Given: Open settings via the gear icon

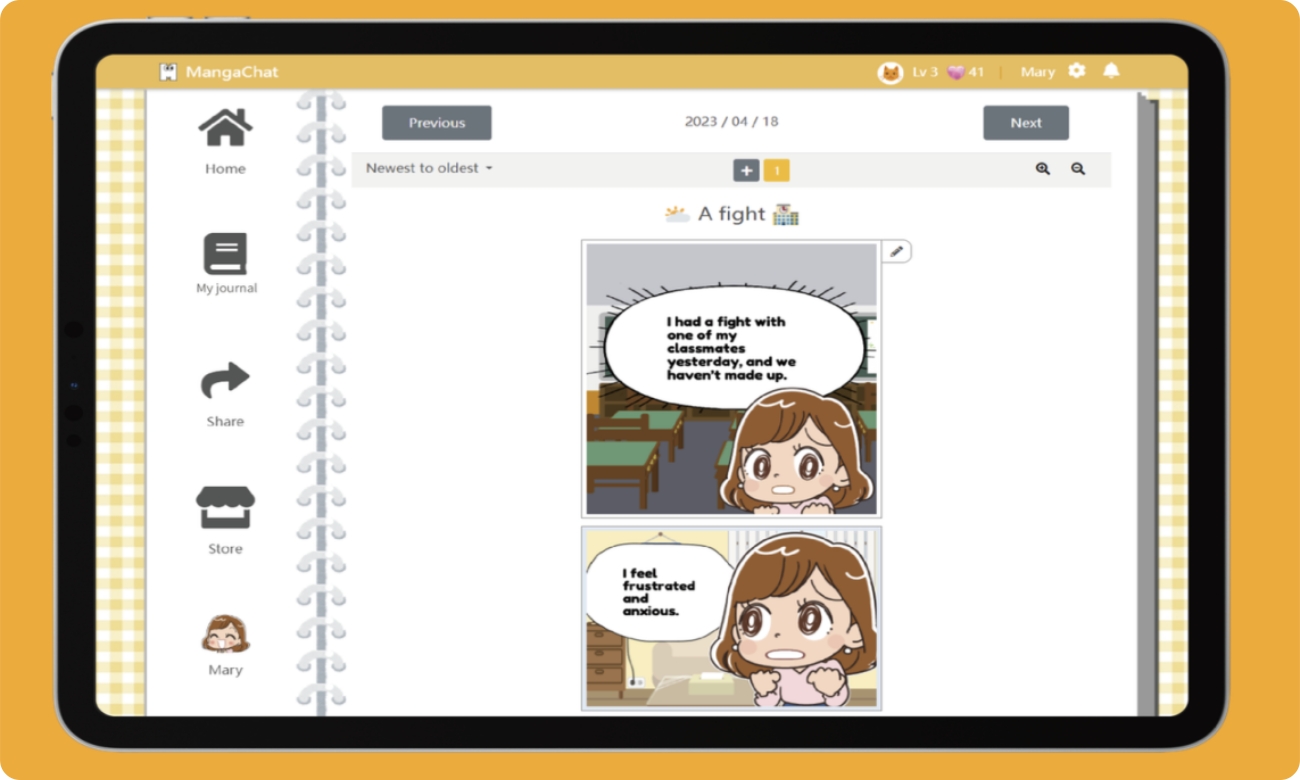Looking at the screenshot, I should point(1077,71).
